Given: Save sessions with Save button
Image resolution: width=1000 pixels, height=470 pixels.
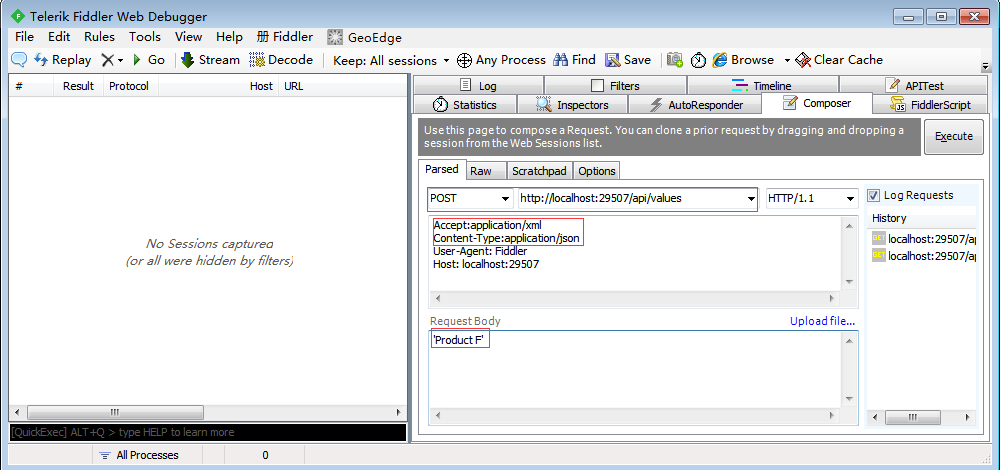Looking at the screenshot, I should coord(628,60).
